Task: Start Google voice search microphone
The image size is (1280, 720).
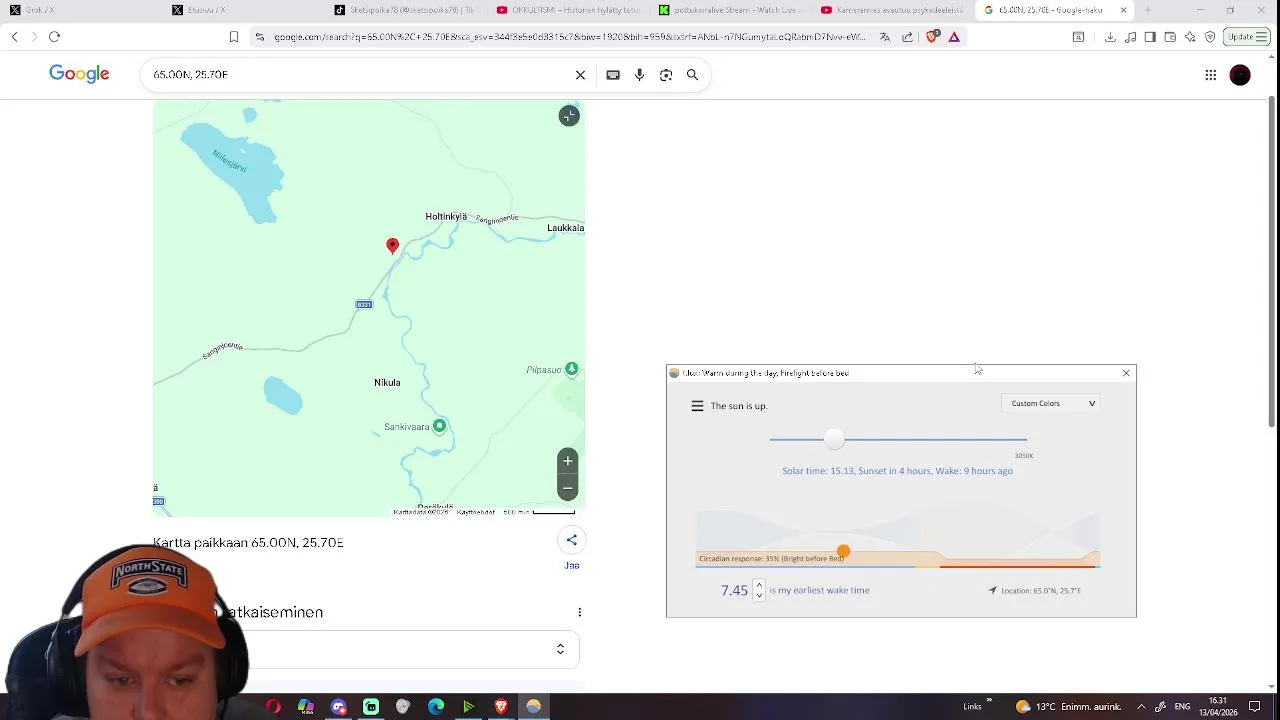Action: point(639,75)
